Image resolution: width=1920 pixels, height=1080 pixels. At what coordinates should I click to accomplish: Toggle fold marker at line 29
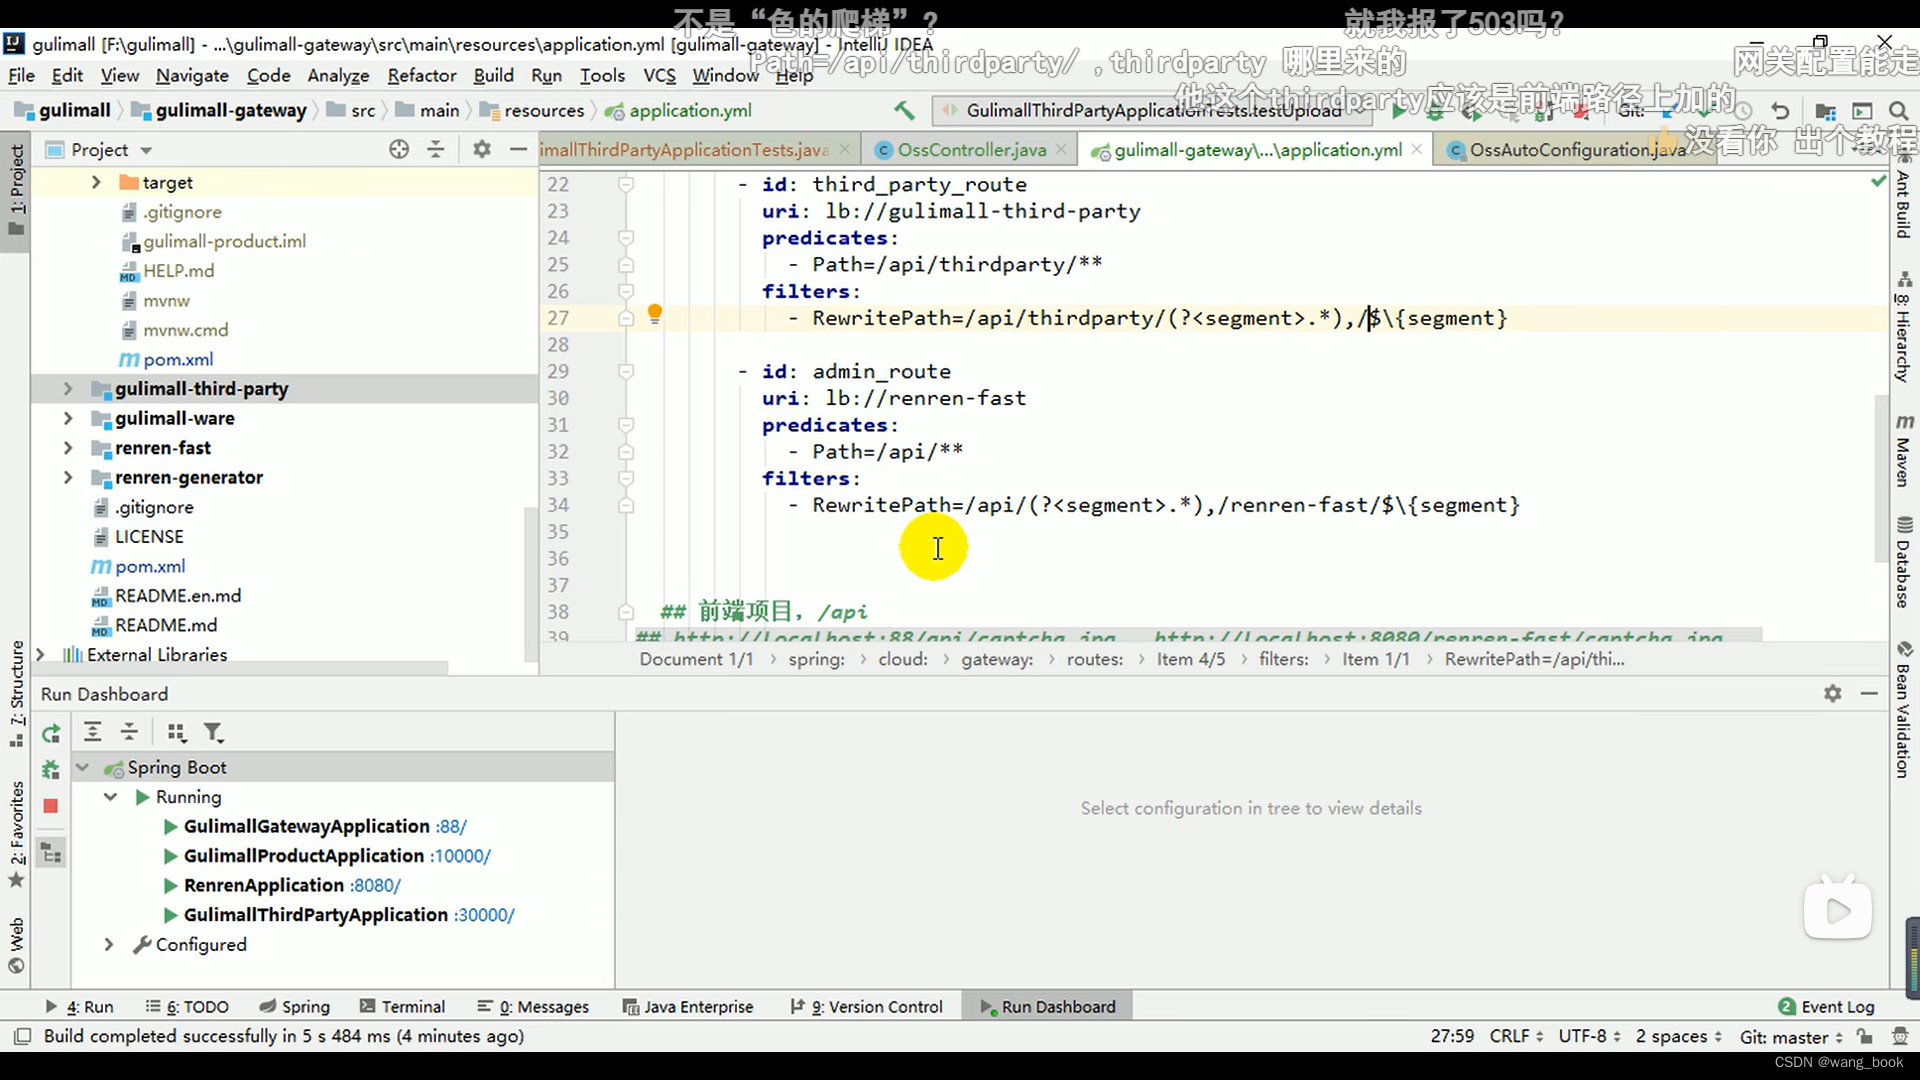tap(626, 372)
